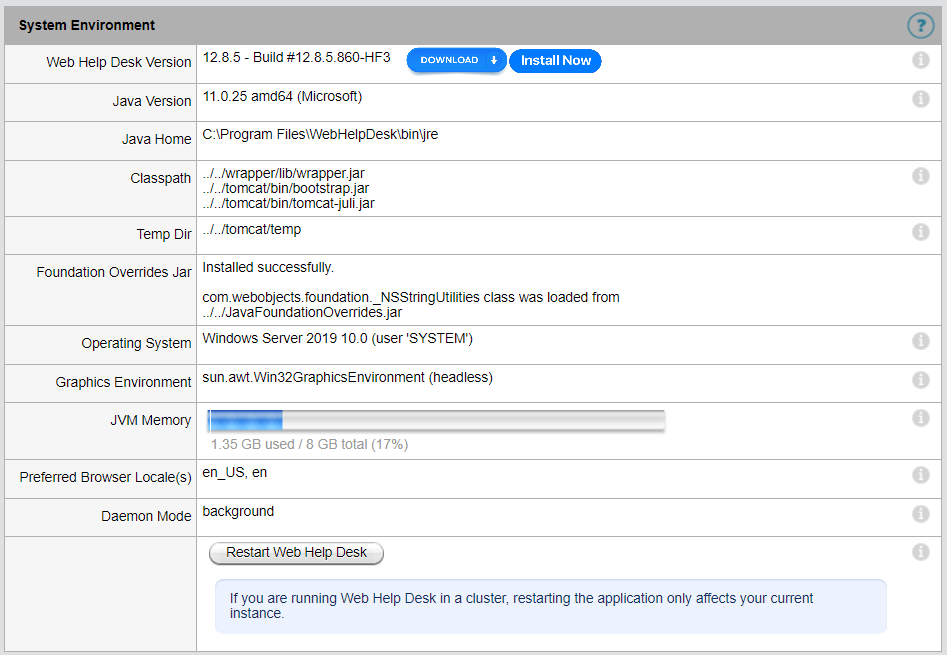Click the cluster restart notice message box
This screenshot has height=655, width=947.
550,606
